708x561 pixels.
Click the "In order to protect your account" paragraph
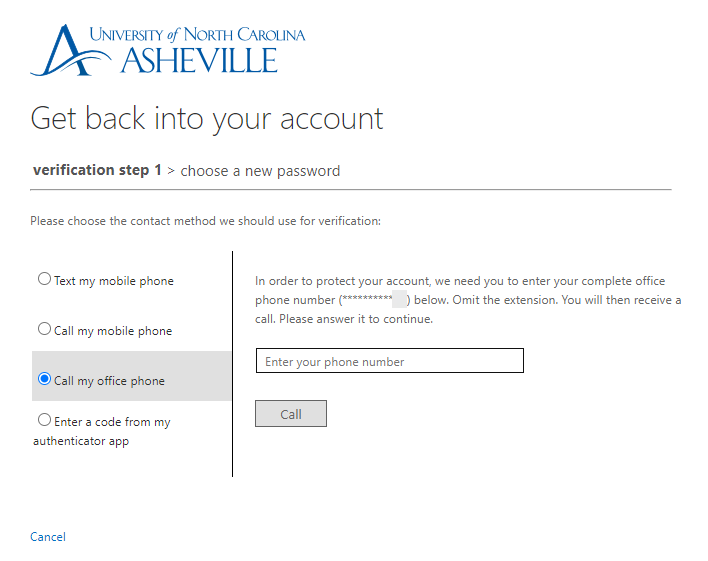point(467,300)
